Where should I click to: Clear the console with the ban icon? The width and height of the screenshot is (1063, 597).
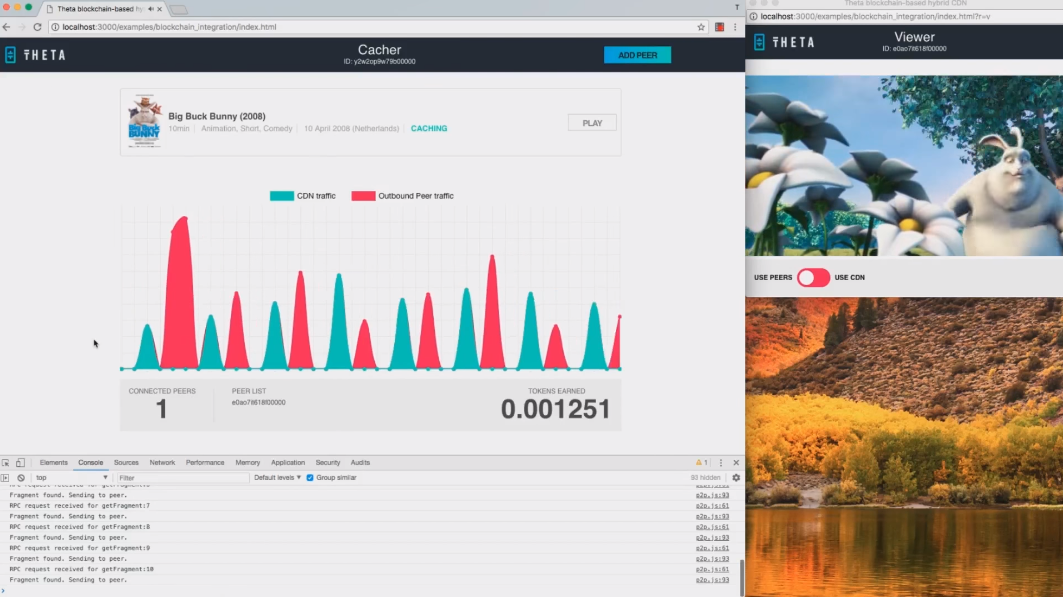(21, 478)
